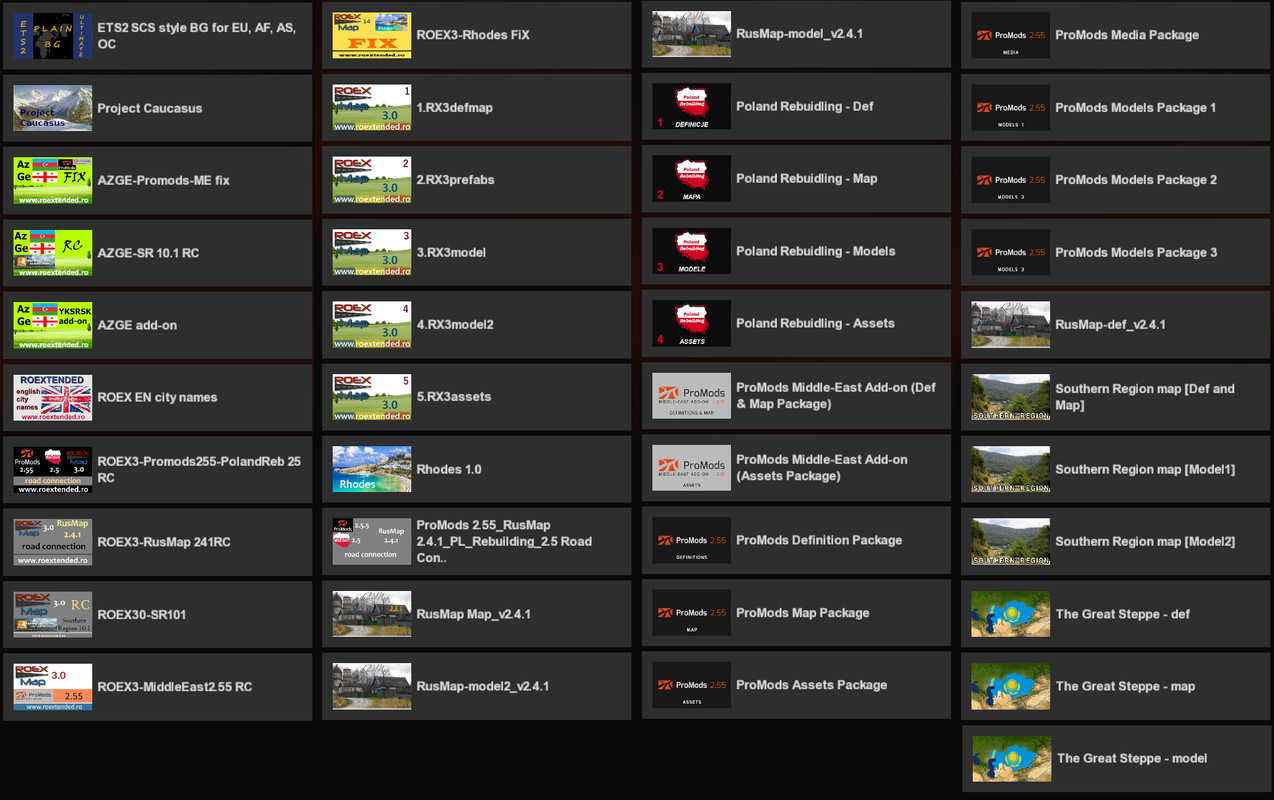Click the 'Rhodes 1.0' mod name
This screenshot has height=800, width=1274.
pyautogui.click(x=449, y=469)
